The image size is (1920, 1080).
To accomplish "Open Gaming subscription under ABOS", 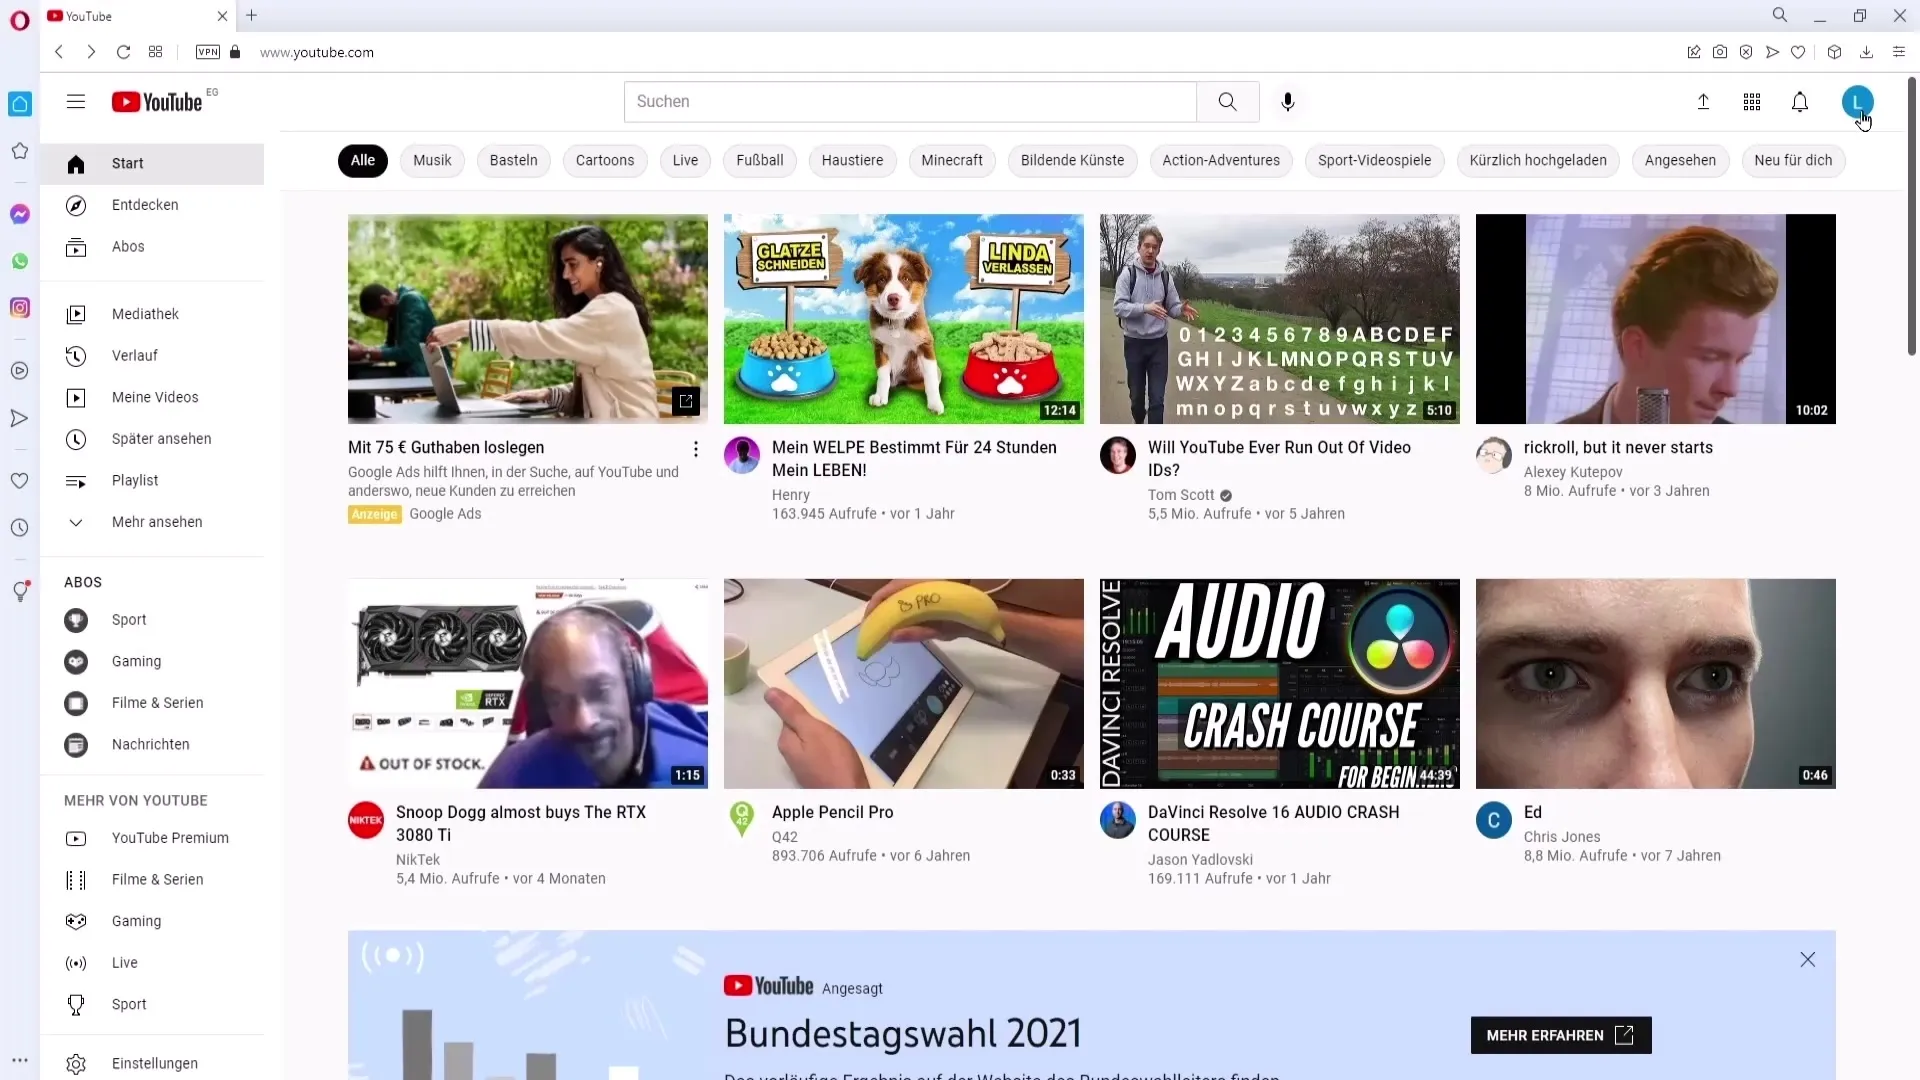I will 152,661.
